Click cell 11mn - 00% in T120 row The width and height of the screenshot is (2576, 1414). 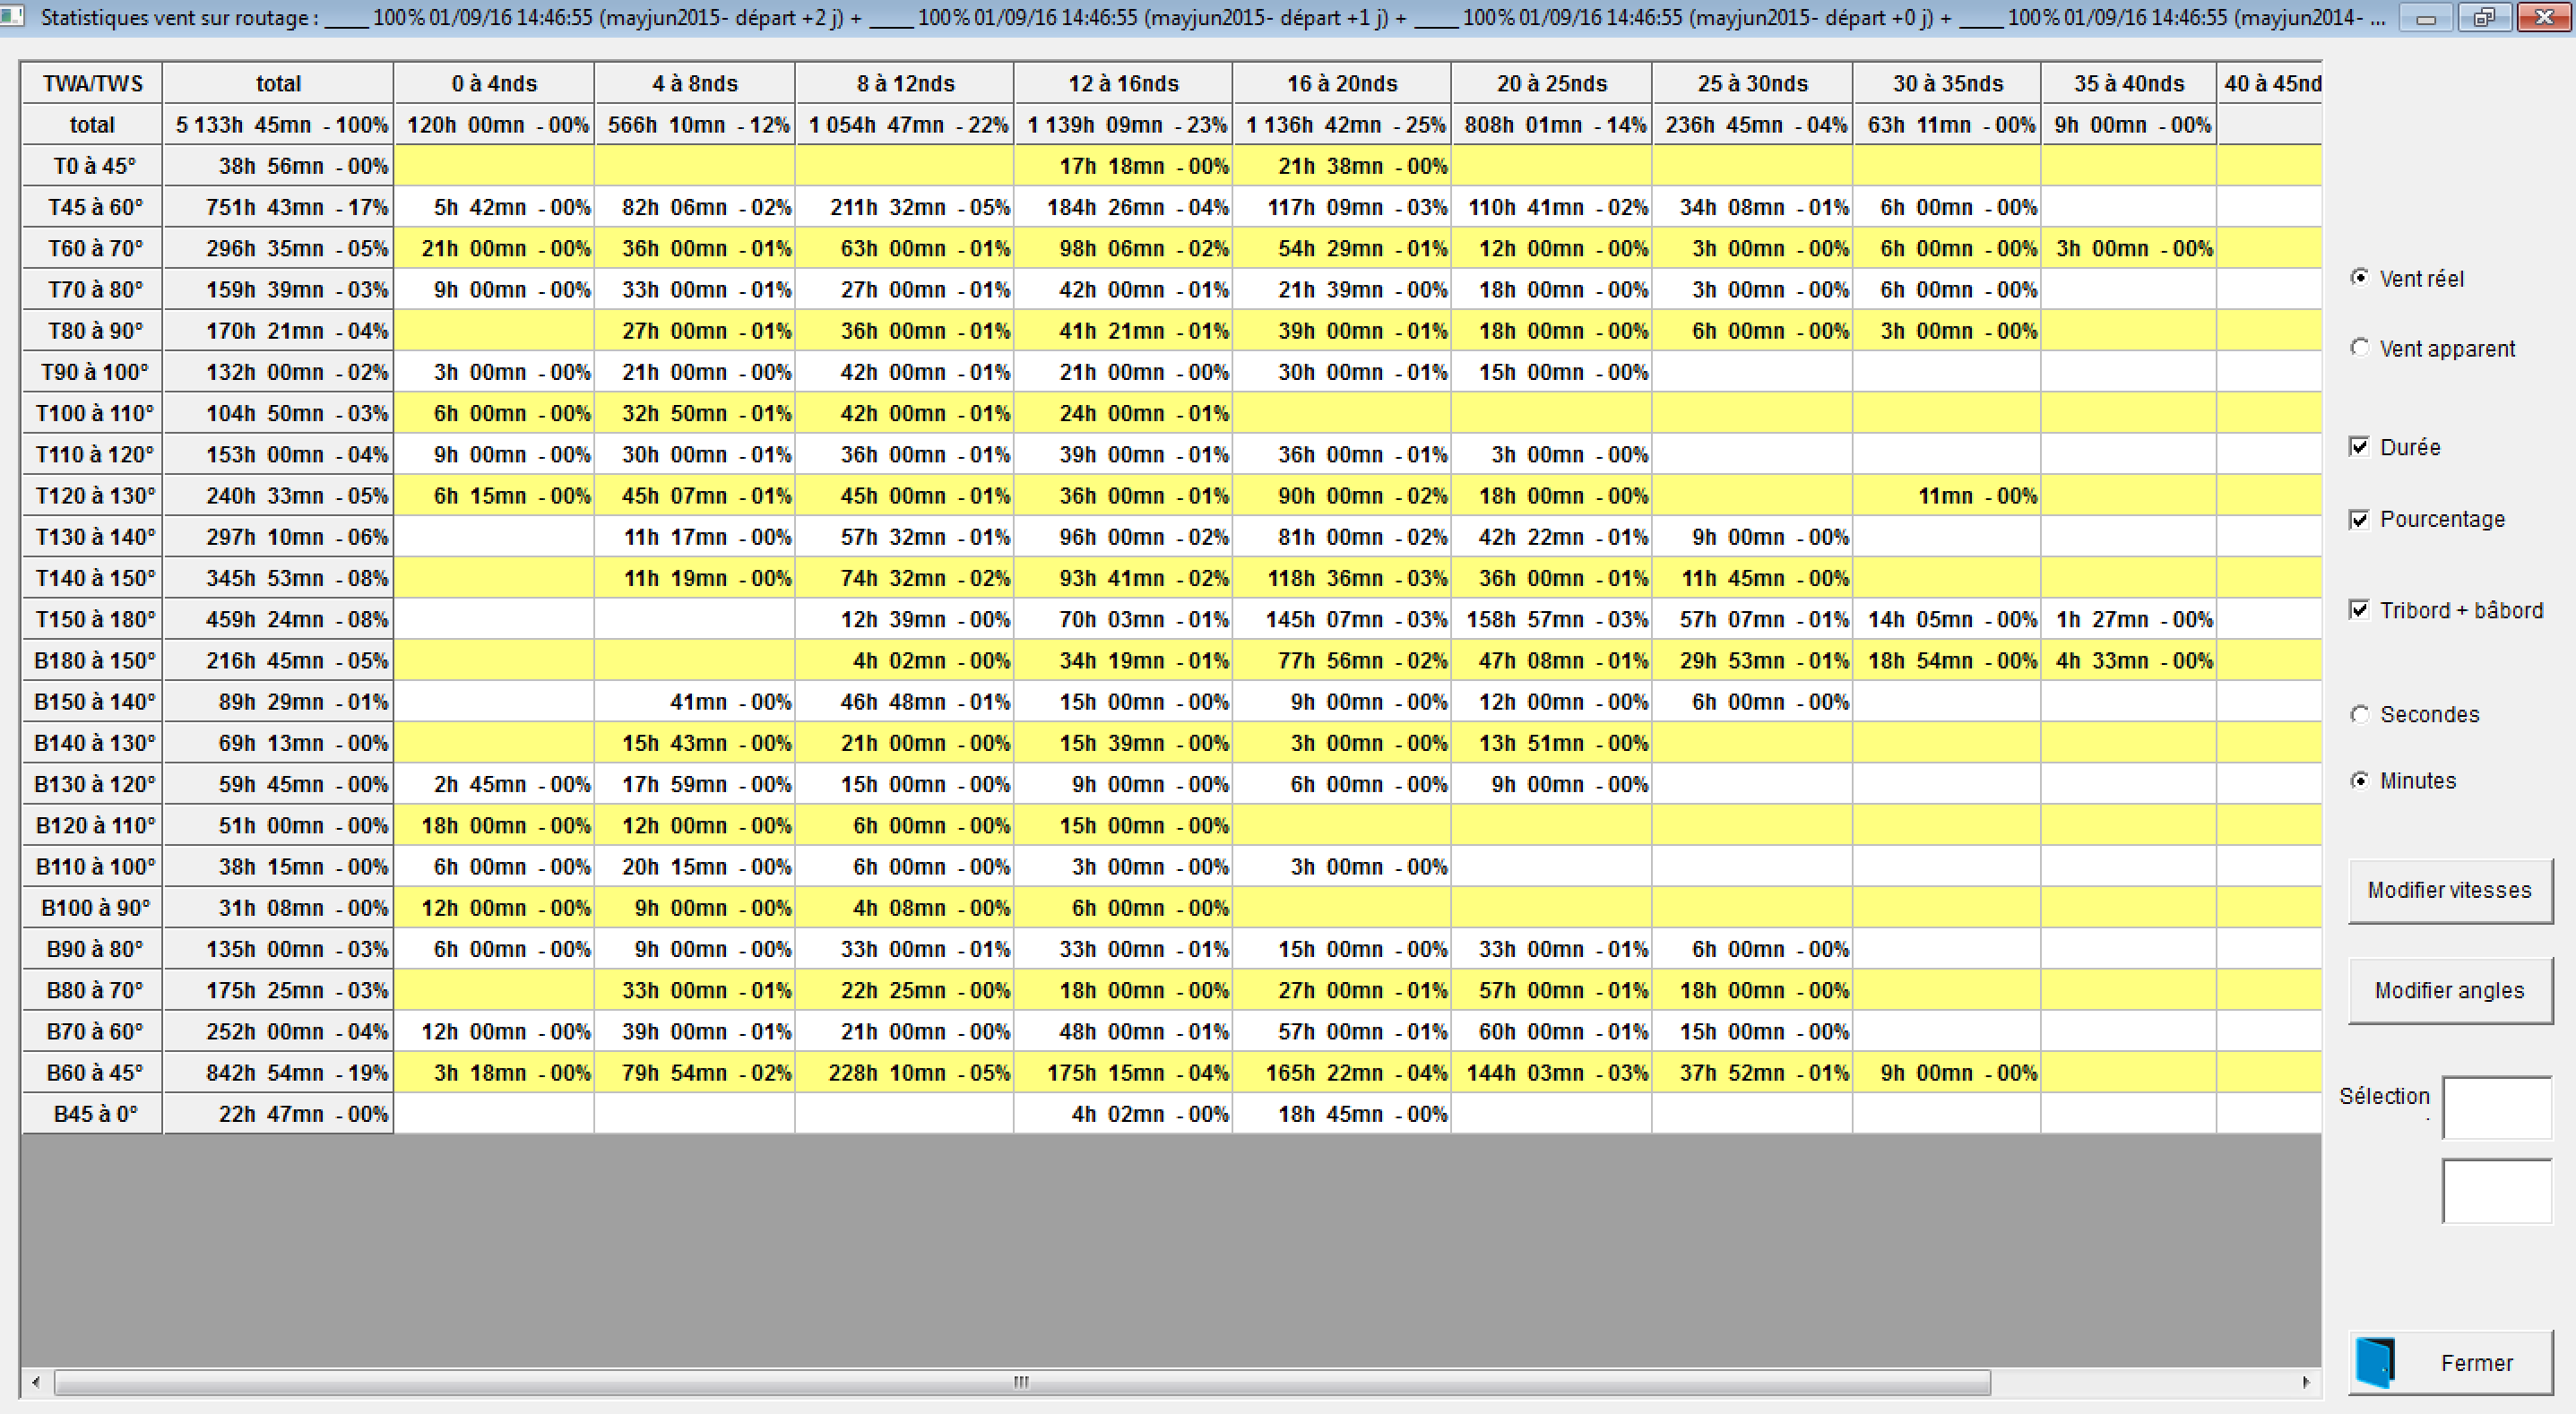[x=1947, y=496]
